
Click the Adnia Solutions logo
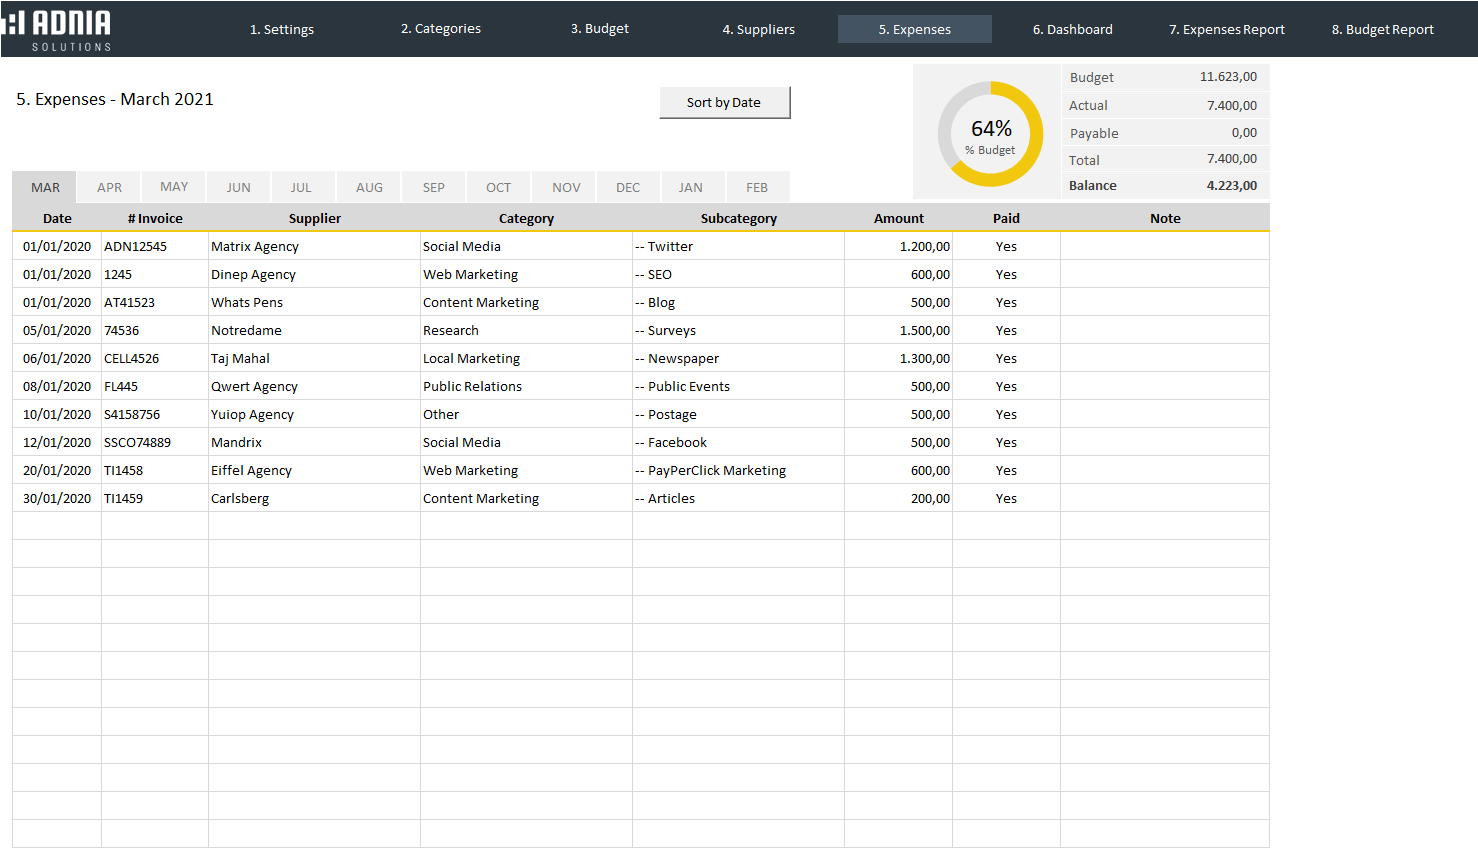pos(58,29)
